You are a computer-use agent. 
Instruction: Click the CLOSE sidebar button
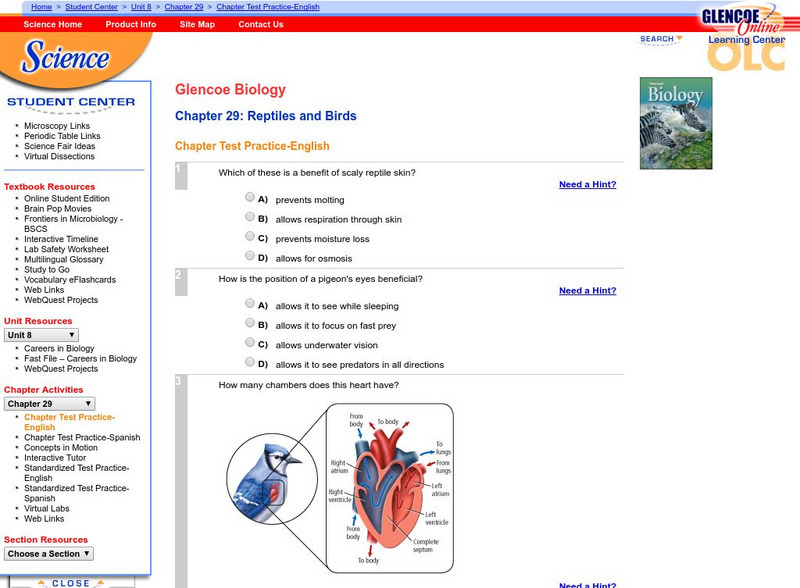pyautogui.click(x=71, y=583)
